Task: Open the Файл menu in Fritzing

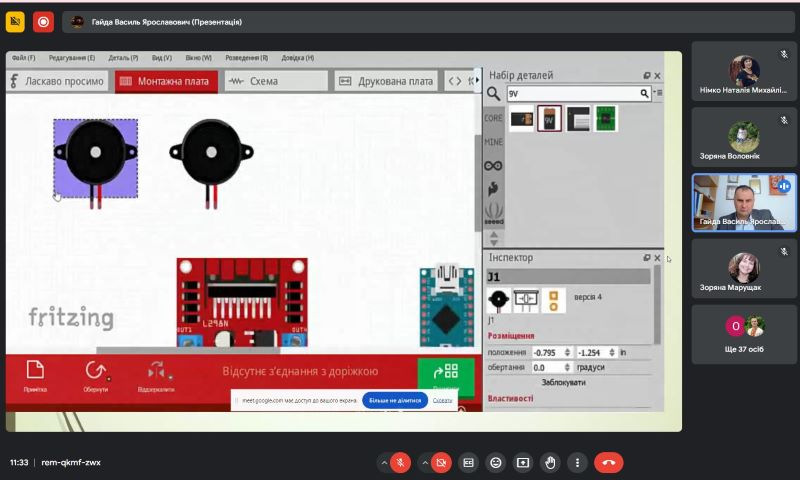Action: (x=23, y=58)
